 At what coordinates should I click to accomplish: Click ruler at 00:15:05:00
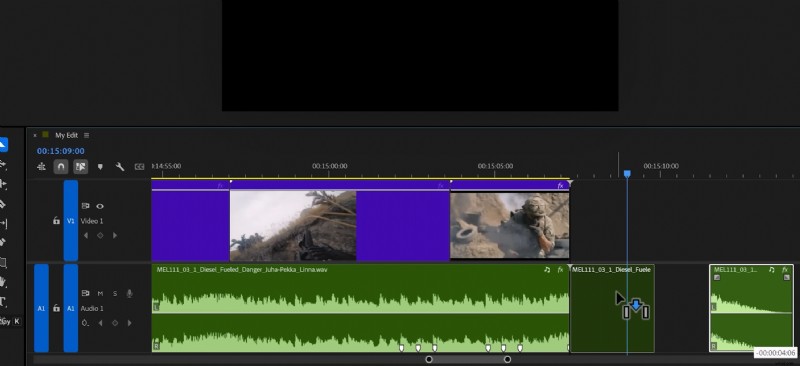pyautogui.click(x=495, y=166)
